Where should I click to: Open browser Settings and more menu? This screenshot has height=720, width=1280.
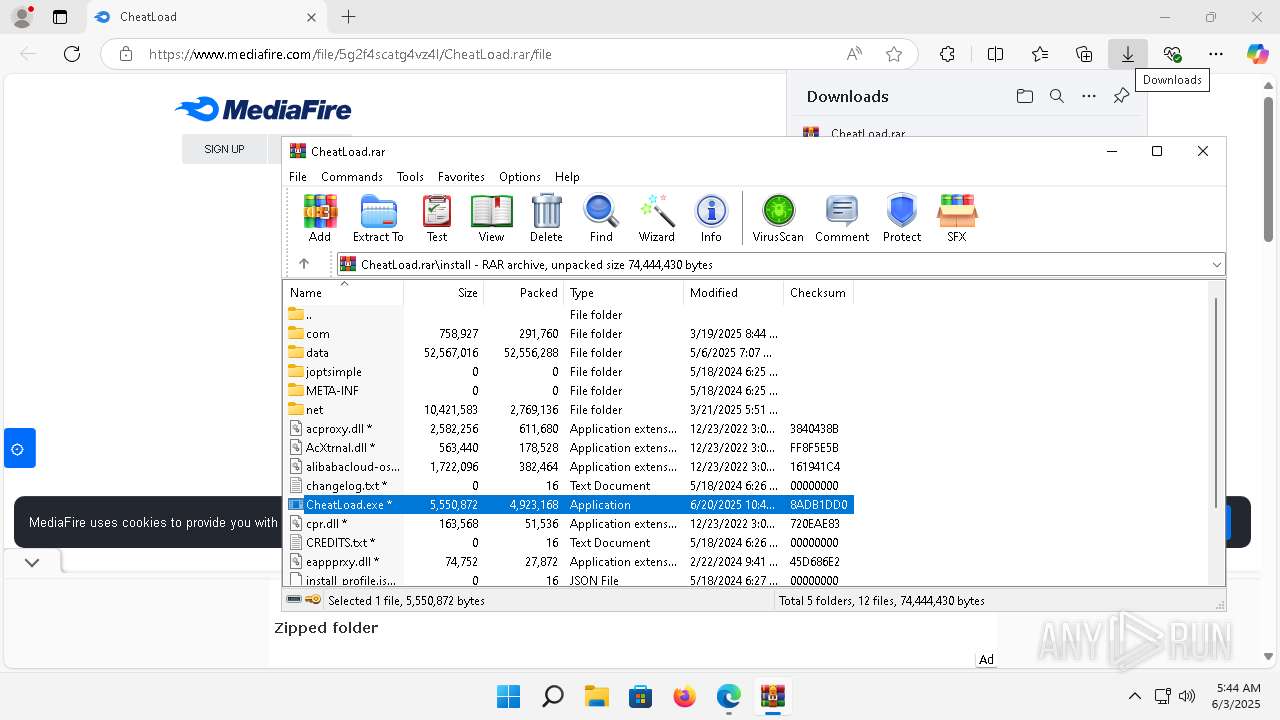(x=1215, y=54)
